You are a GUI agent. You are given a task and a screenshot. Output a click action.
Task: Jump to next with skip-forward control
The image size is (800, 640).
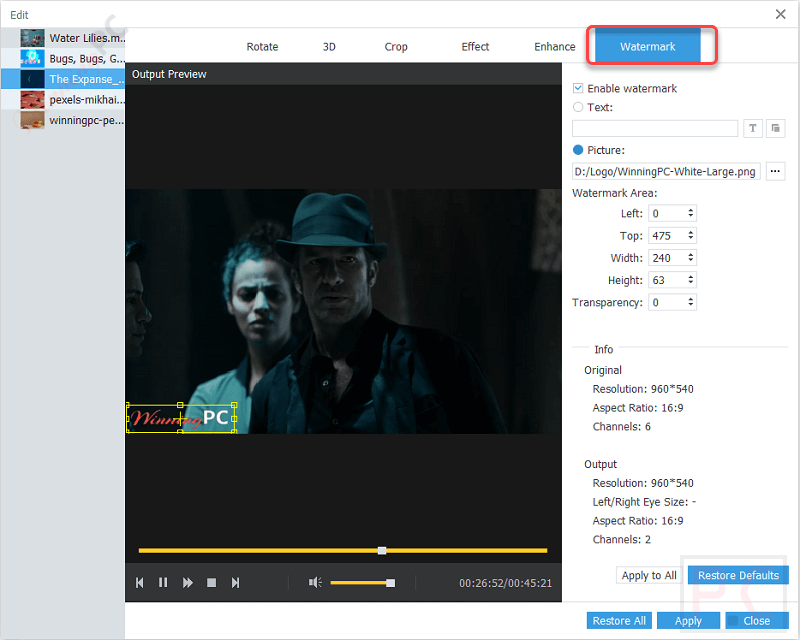coord(235,582)
